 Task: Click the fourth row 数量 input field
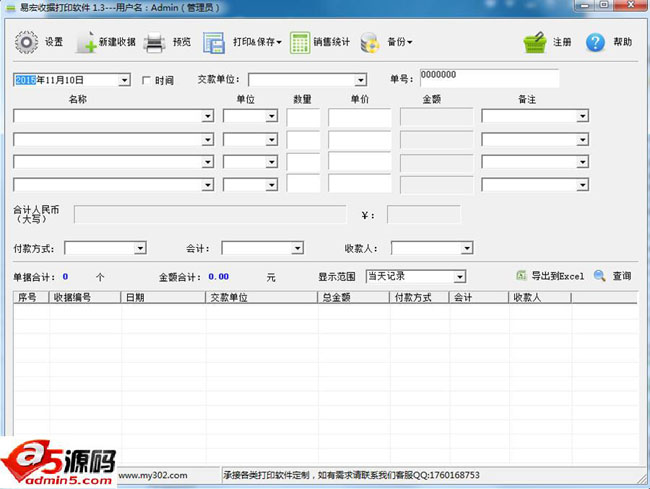(303, 183)
